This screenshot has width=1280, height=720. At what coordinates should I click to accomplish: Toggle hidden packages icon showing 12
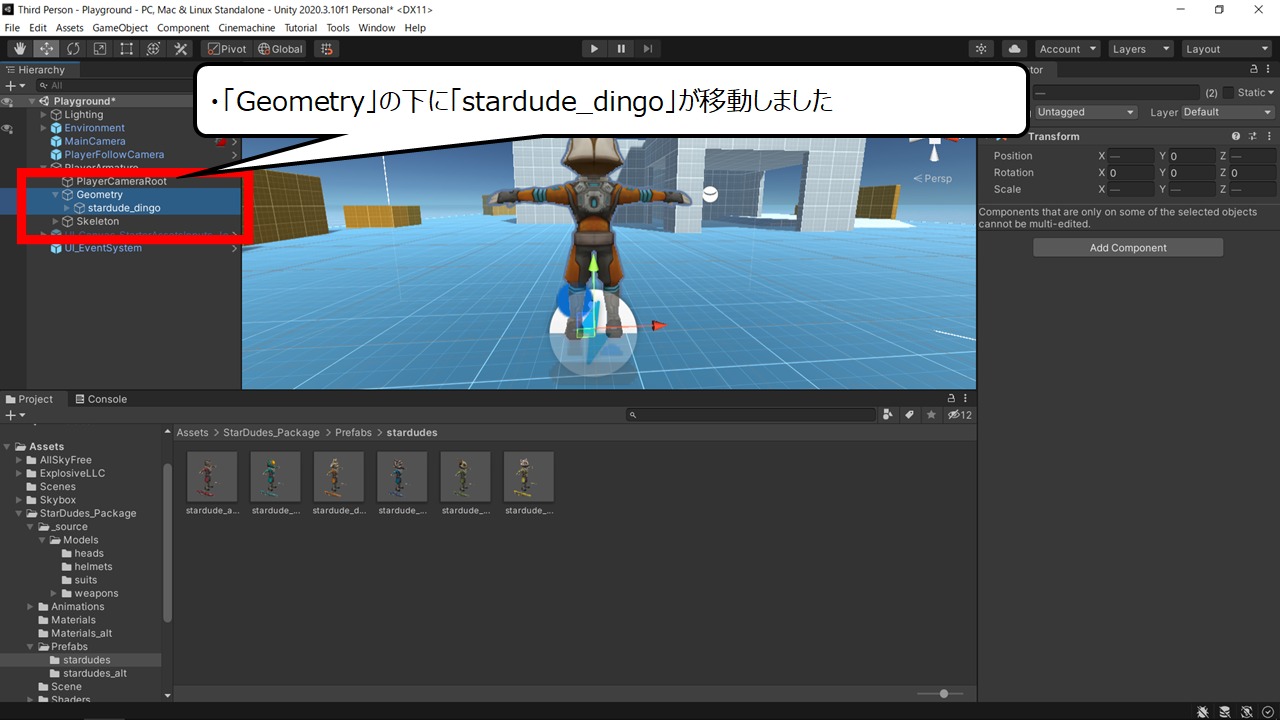click(960, 415)
